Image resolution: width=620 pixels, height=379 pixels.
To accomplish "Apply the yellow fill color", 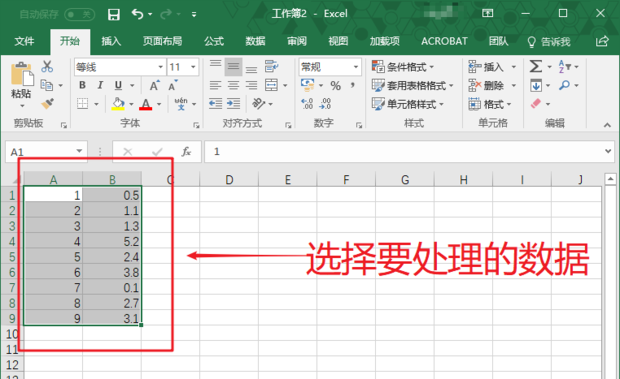I will 118,104.
